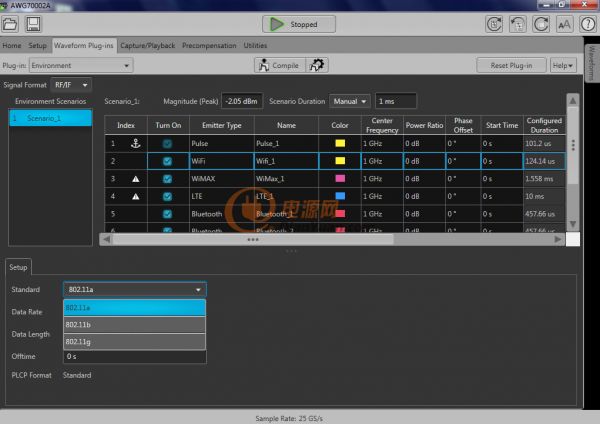Open the help question mark icon
Screen dimensions: 600x424
pyautogui.click(x=588, y=24)
